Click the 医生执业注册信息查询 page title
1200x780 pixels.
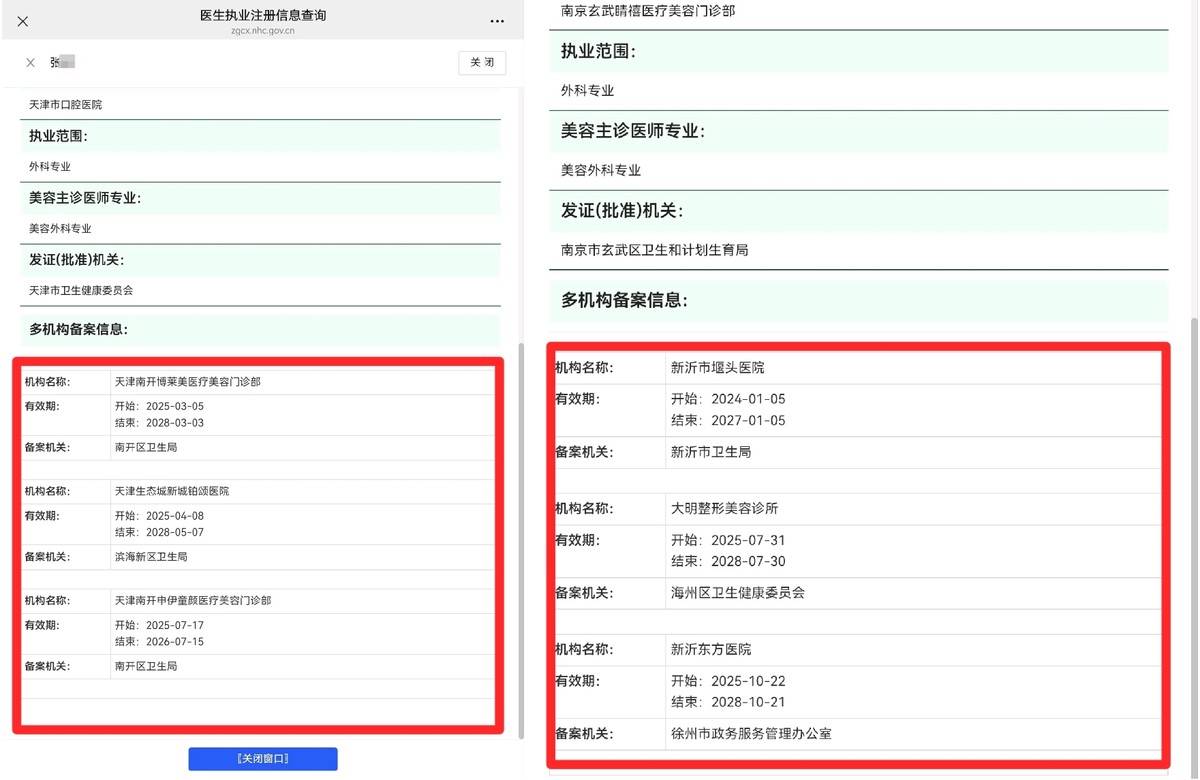coord(263,15)
